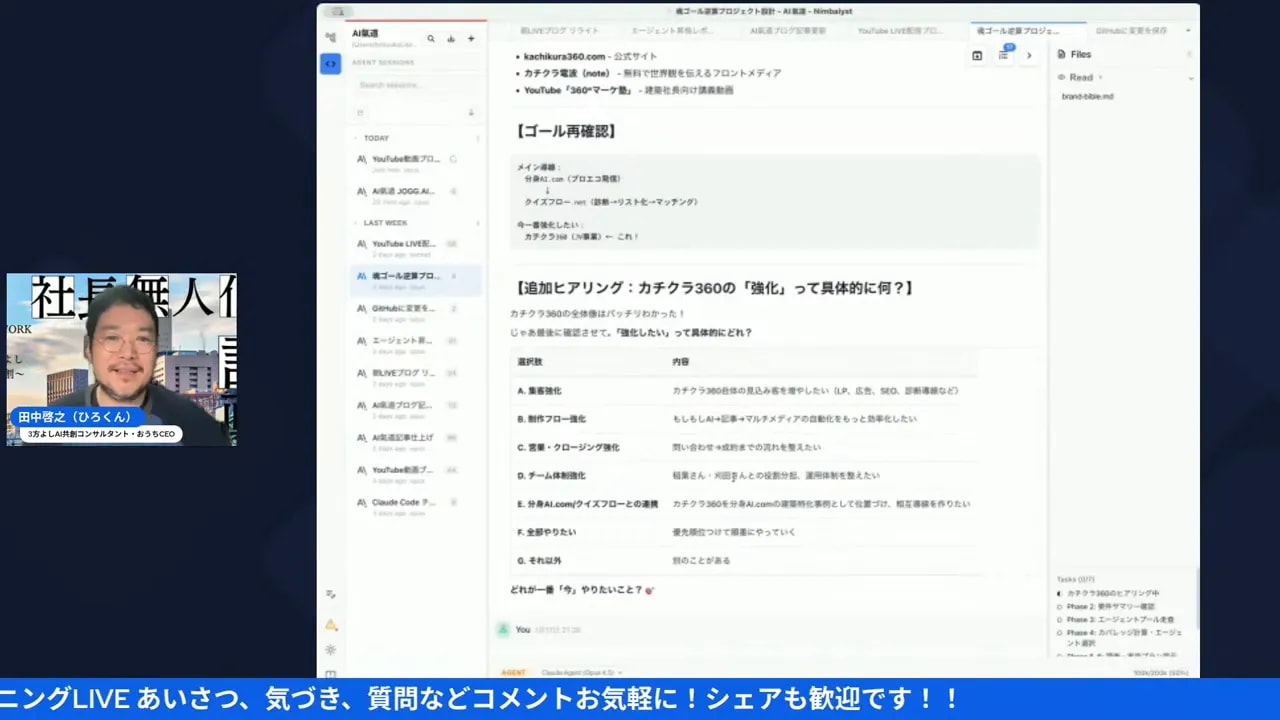Create new session with the plus icon
Screen dimensions: 1280x720
471,37
